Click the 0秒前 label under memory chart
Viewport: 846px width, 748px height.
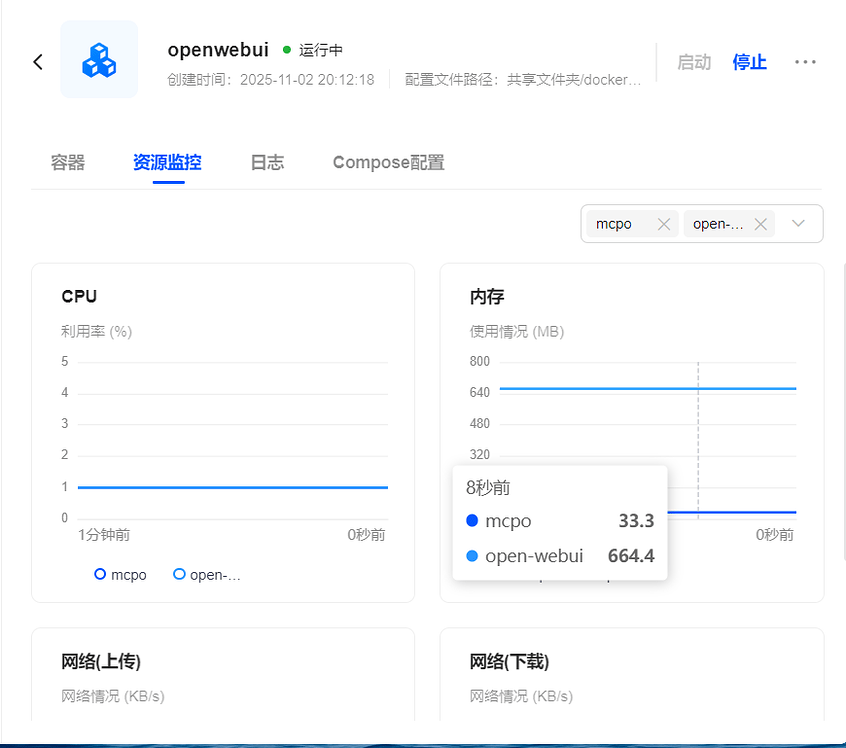pos(775,535)
